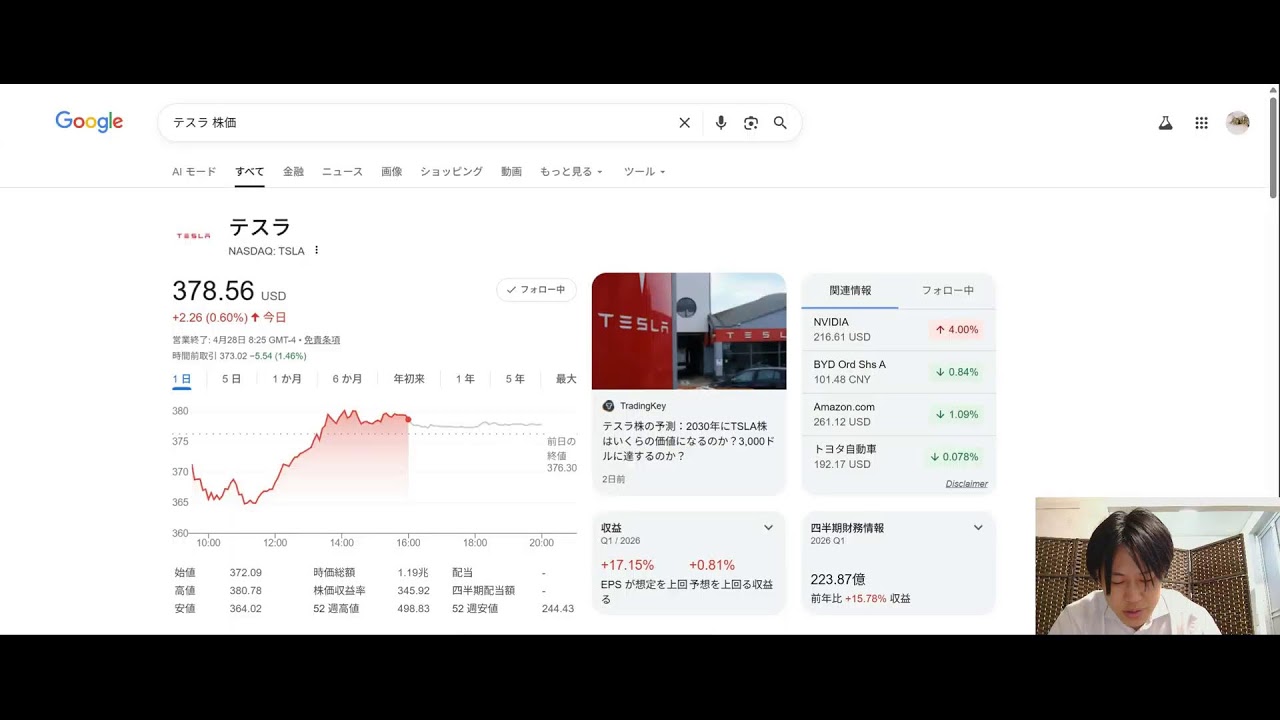Click the Tesla news article thumbnail
Image resolution: width=1280 pixels, height=720 pixels.
(x=689, y=331)
